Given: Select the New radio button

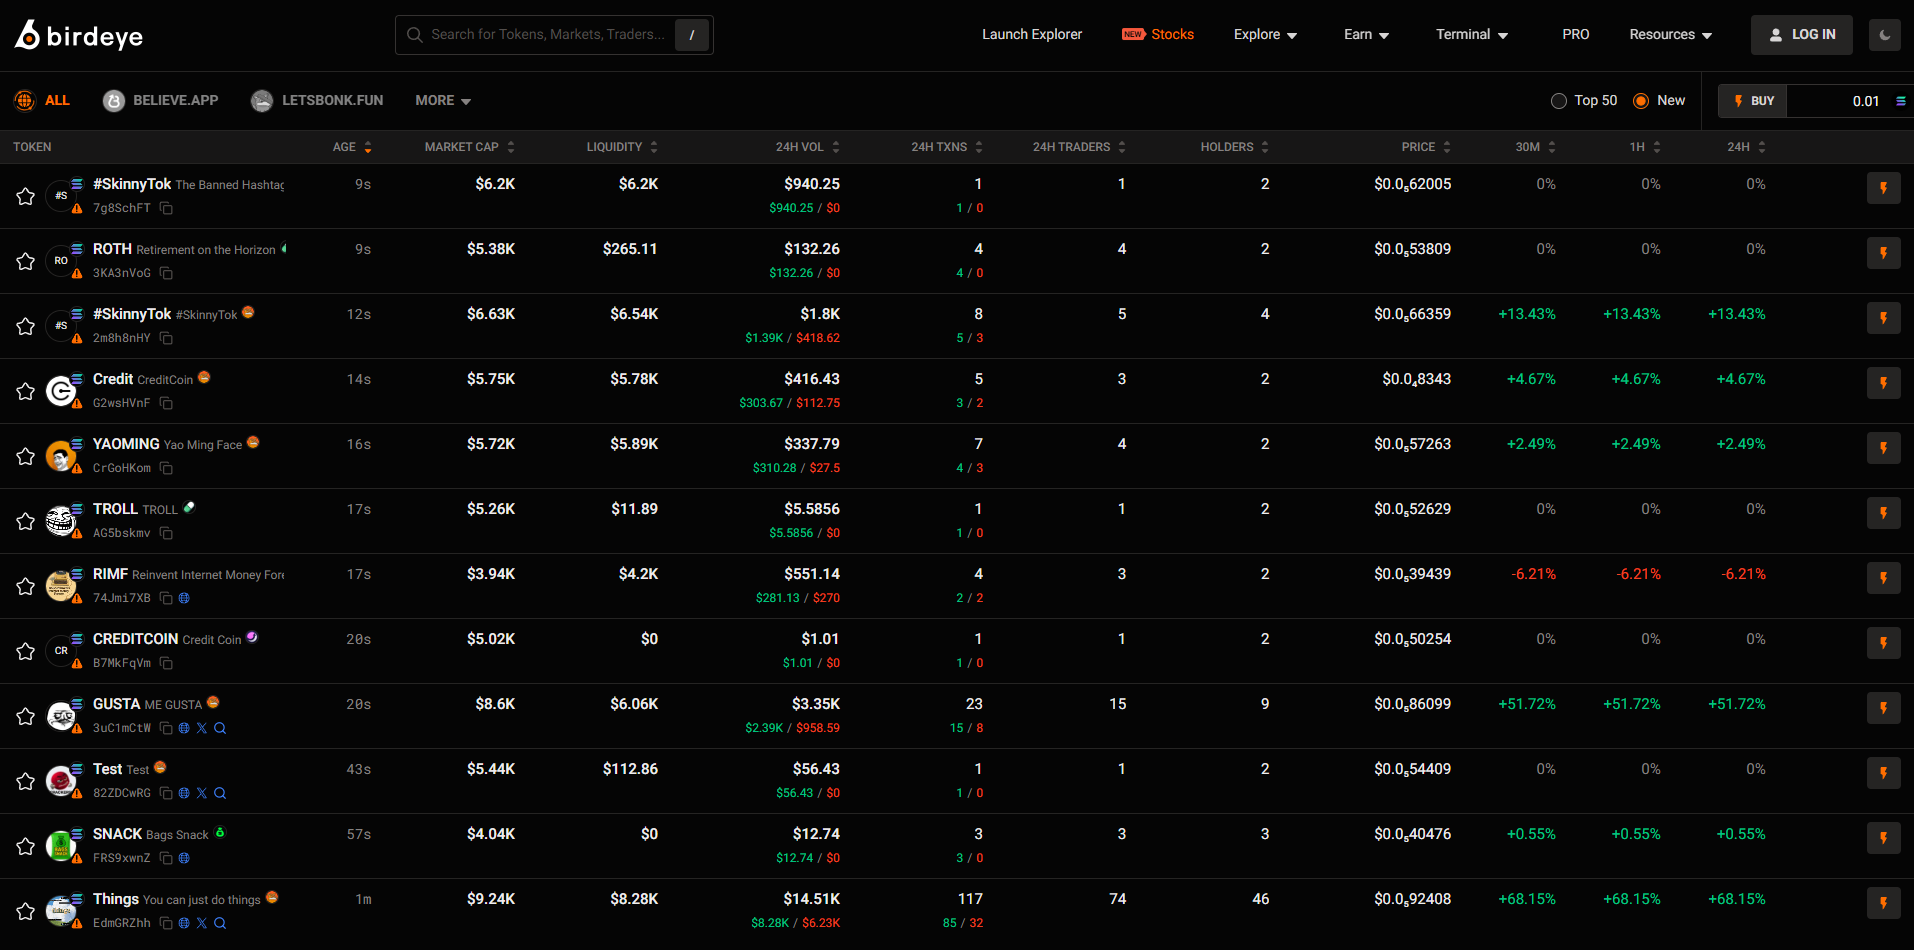Looking at the screenshot, I should point(1641,101).
